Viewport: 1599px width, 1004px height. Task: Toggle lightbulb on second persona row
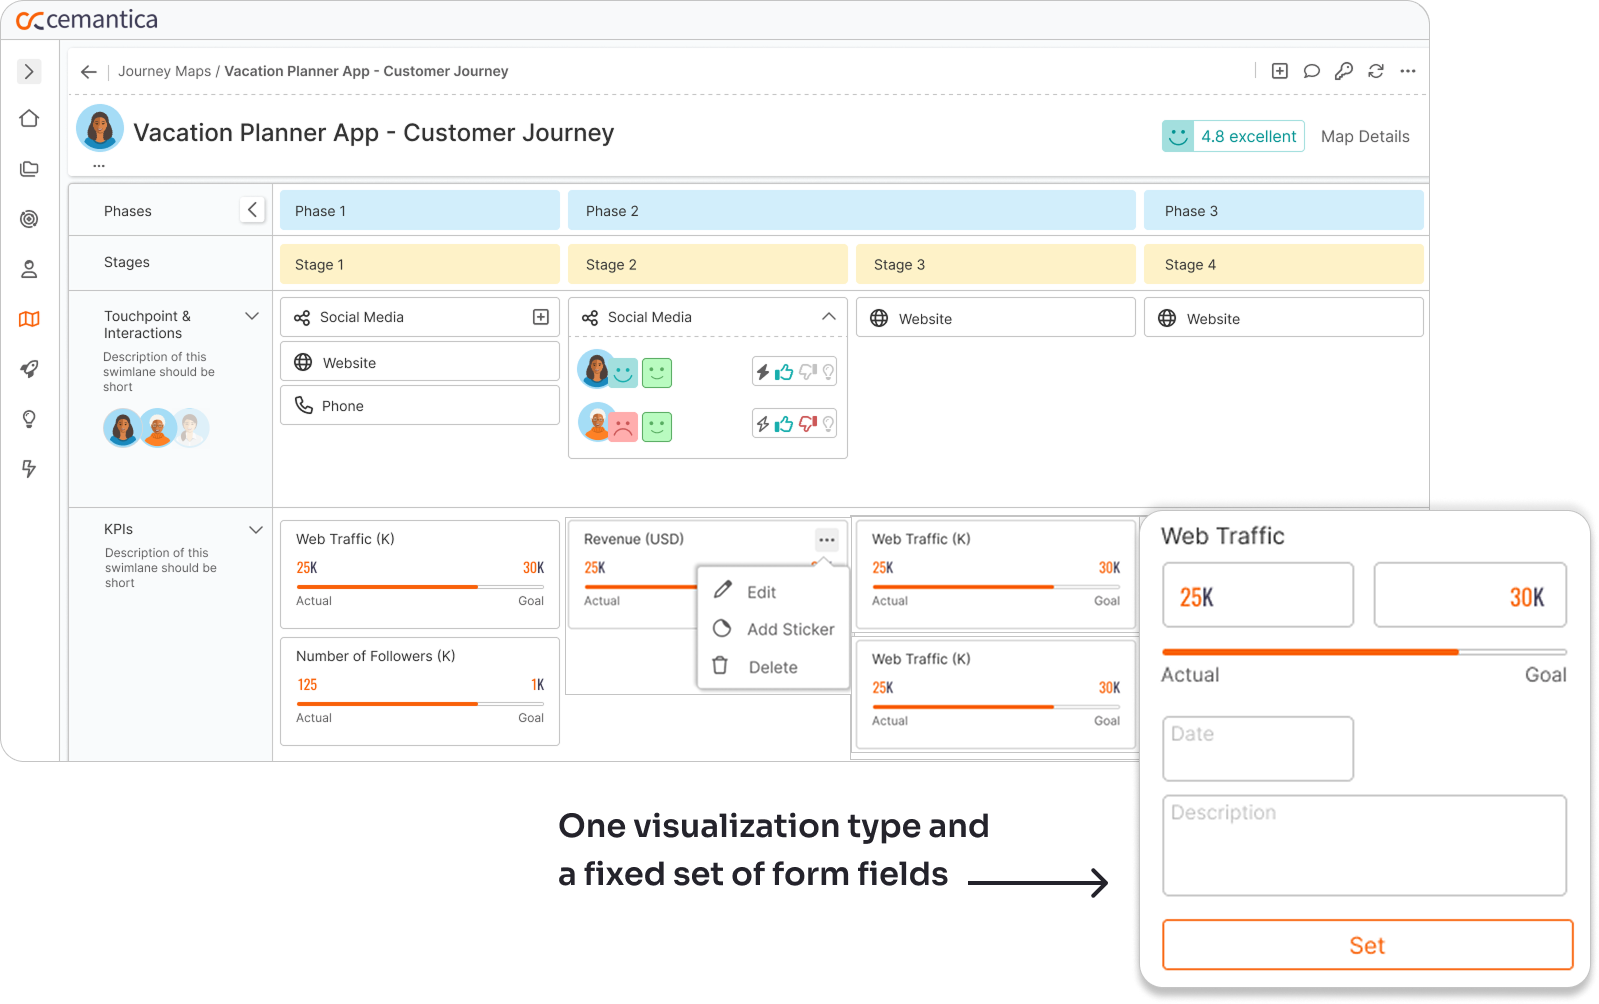(x=828, y=424)
